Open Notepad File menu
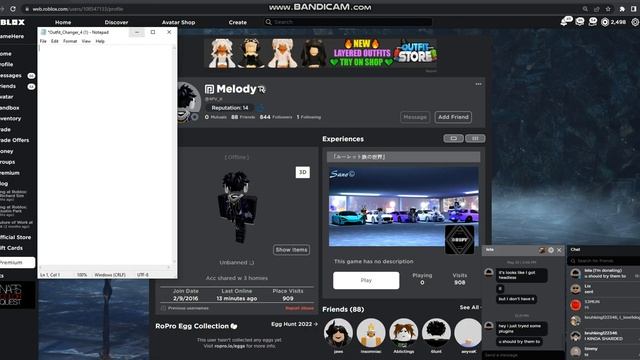The width and height of the screenshot is (640, 360). click(x=43, y=41)
